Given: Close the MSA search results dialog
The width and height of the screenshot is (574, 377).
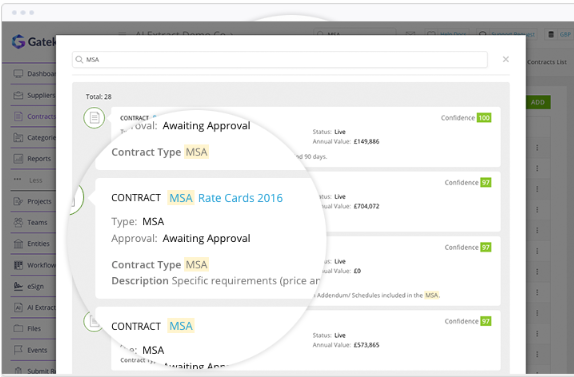Looking at the screenshot, I should pyautogui.click(x=506, y=59).
